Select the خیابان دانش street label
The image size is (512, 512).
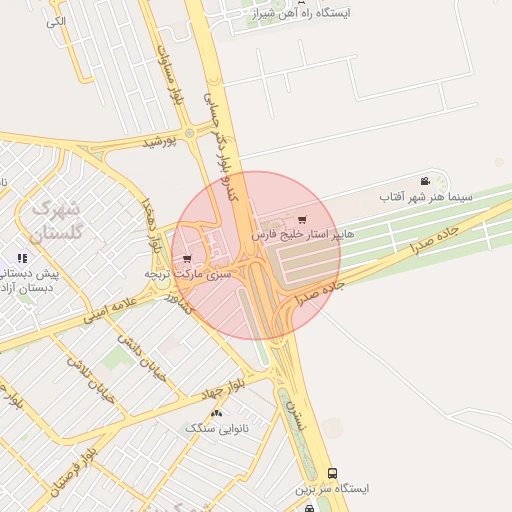[x=141, y=358]
